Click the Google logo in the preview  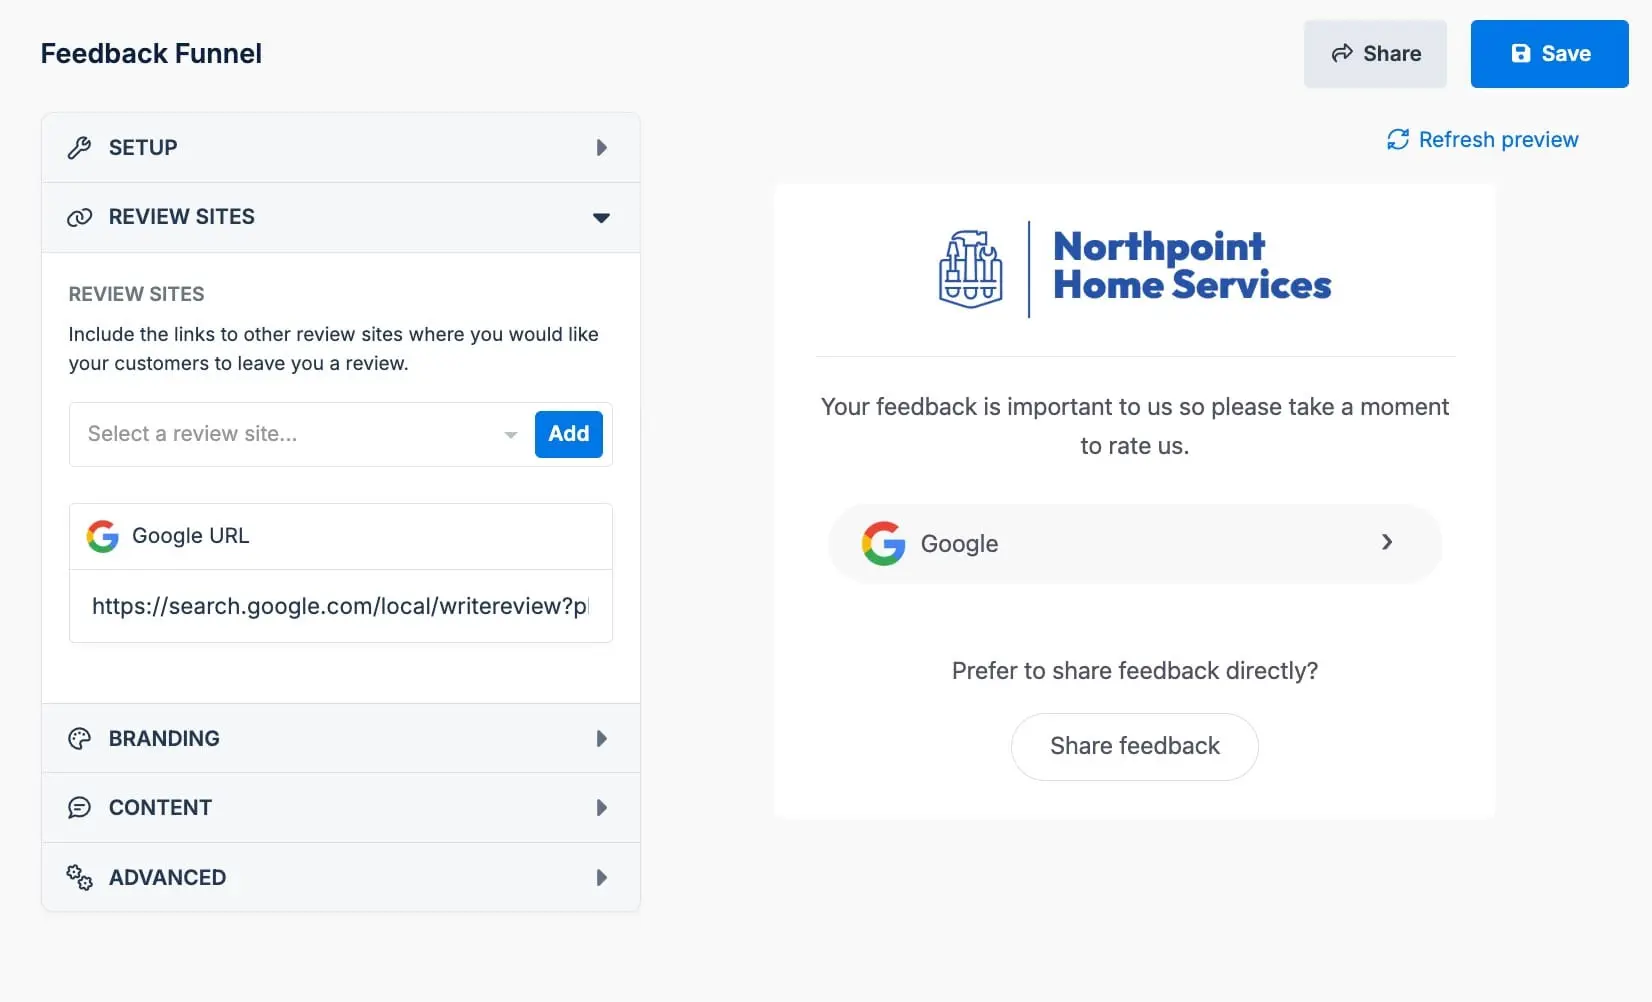[884, 544]
